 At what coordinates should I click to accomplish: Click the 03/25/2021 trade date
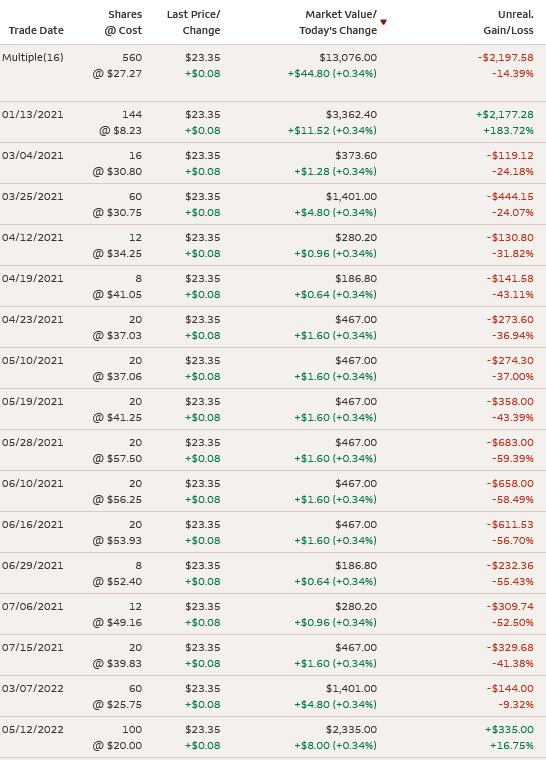(32, 197)
